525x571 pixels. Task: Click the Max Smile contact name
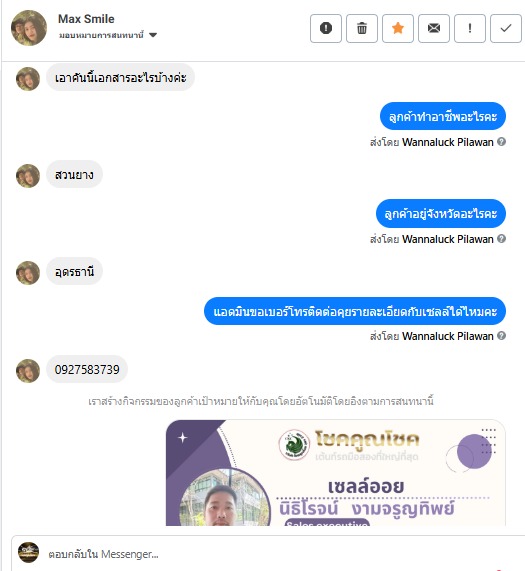pos(86,19)
